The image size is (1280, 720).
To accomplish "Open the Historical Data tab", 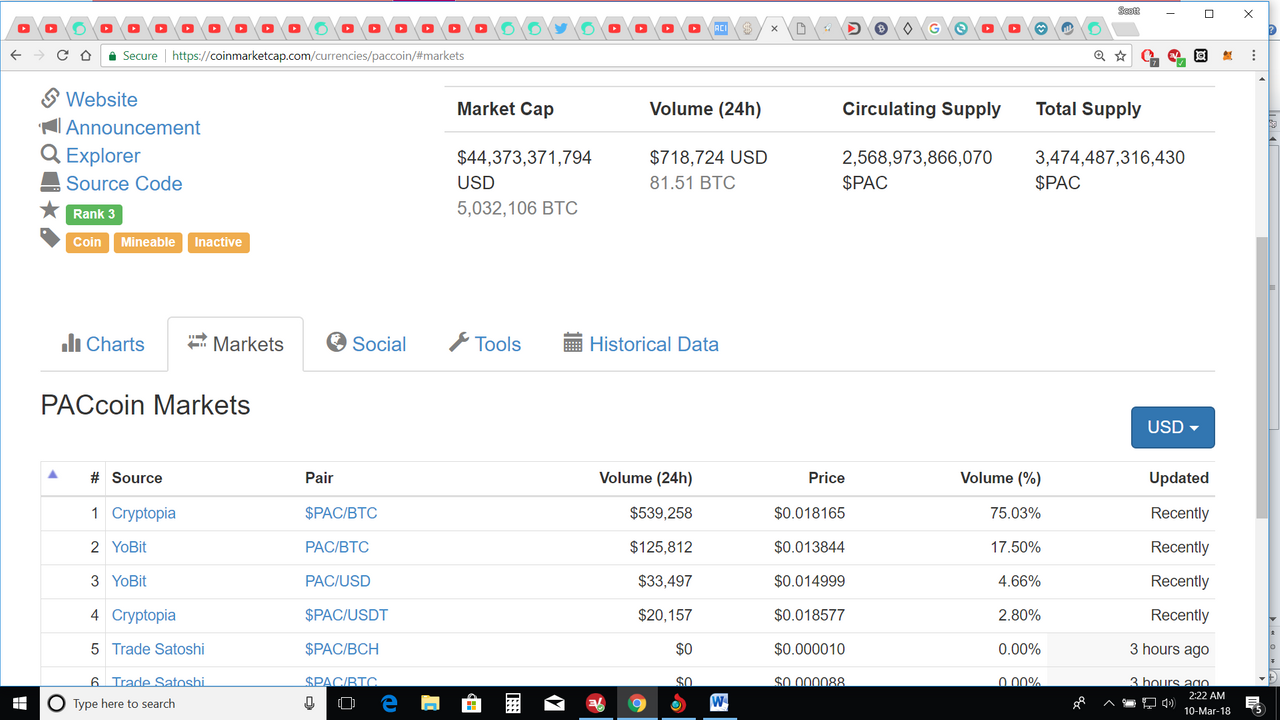I will pos(641,344).
